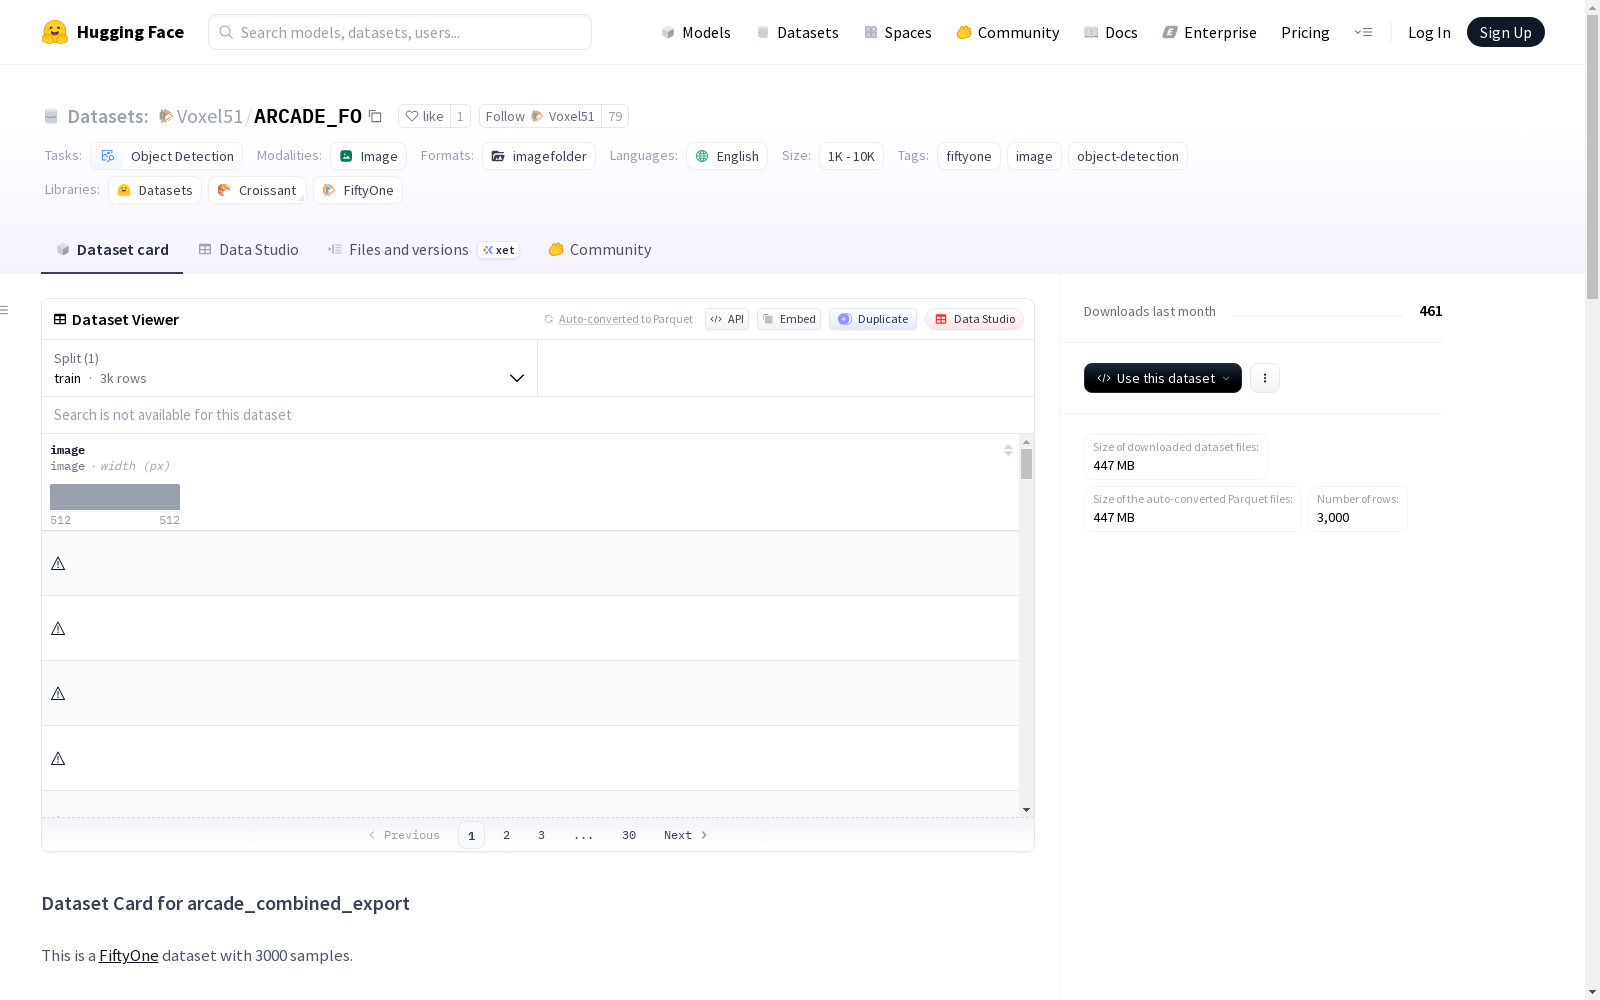Switch to the Dataset card tab
This screenshot has width=1600, height=1000.
[112, 250]
